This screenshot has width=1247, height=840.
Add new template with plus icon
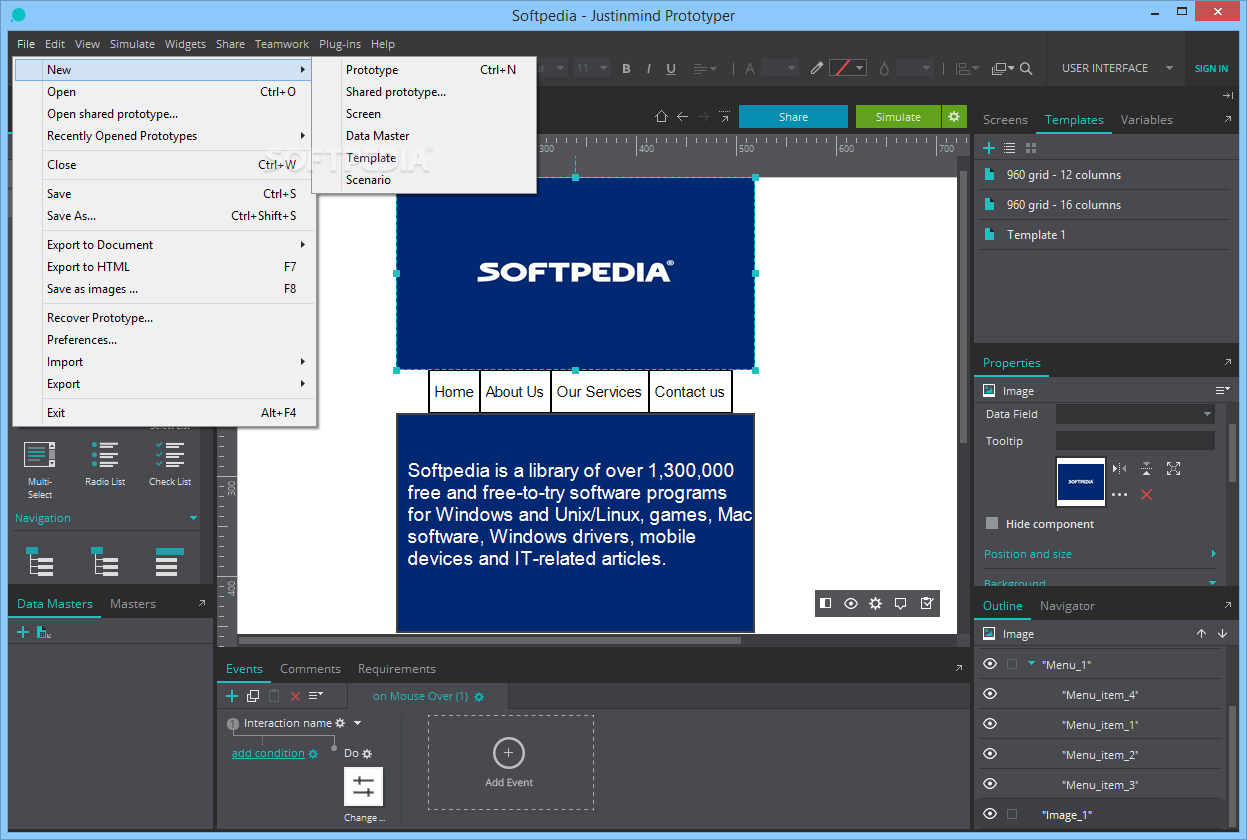[x=988, y=148]
